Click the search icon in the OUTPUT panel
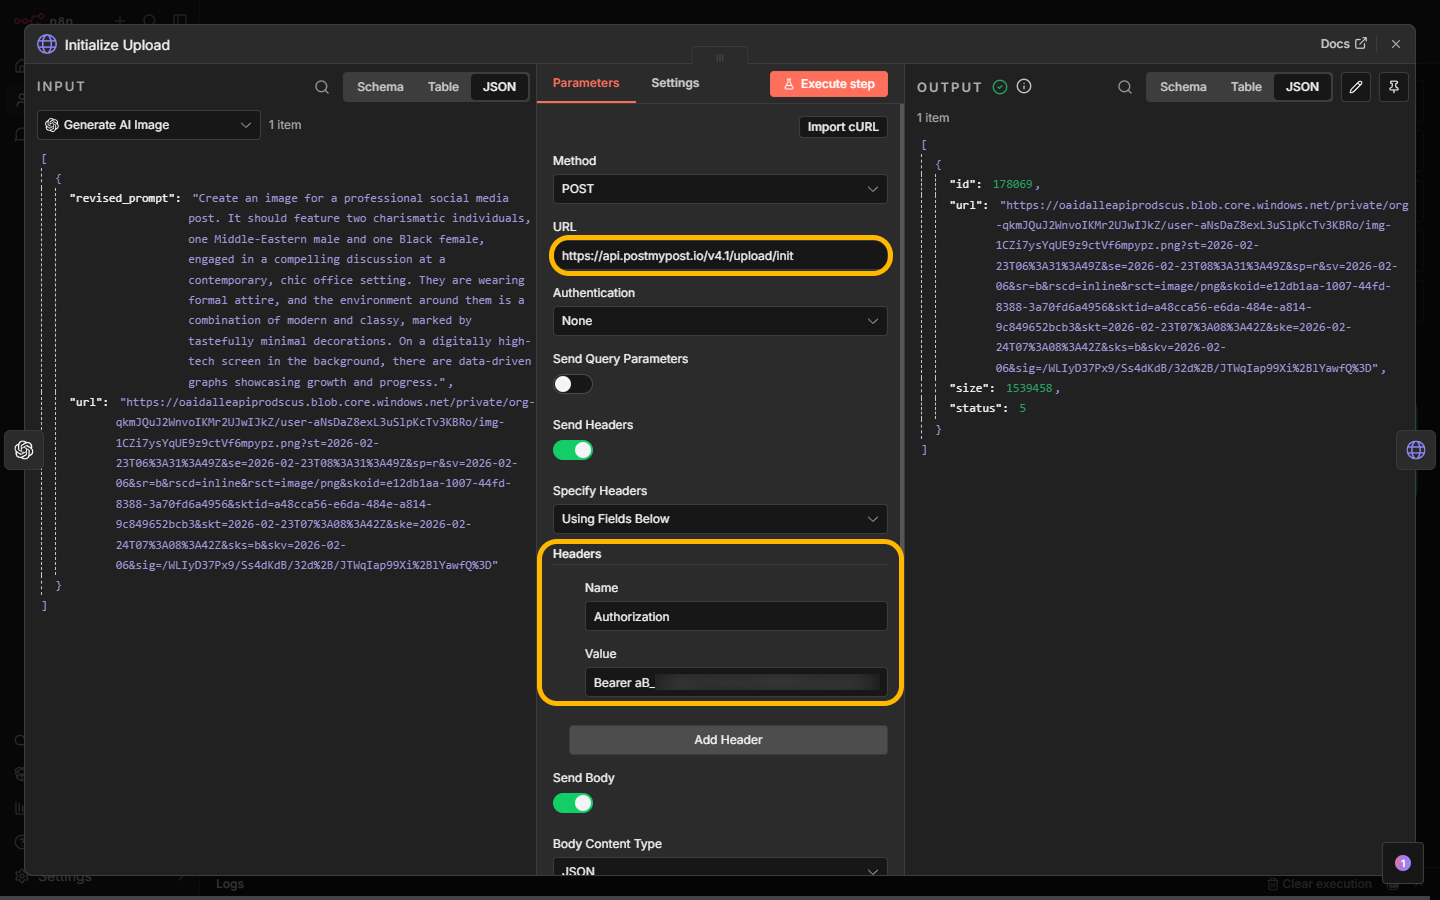1440x900 pixels. pos(1125,87)
